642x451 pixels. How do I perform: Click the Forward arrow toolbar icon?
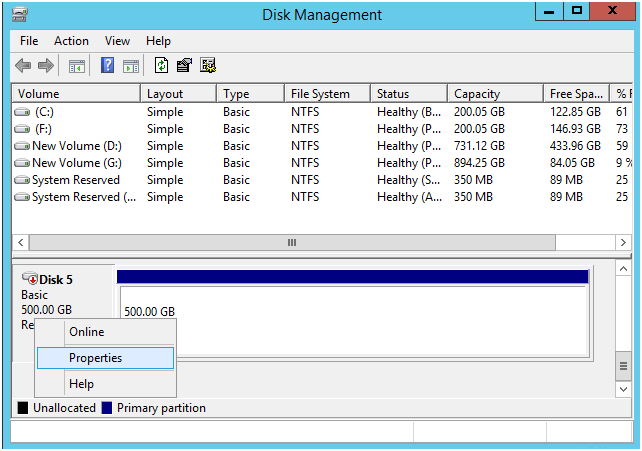pyautogui.click(x=45, y=65)
